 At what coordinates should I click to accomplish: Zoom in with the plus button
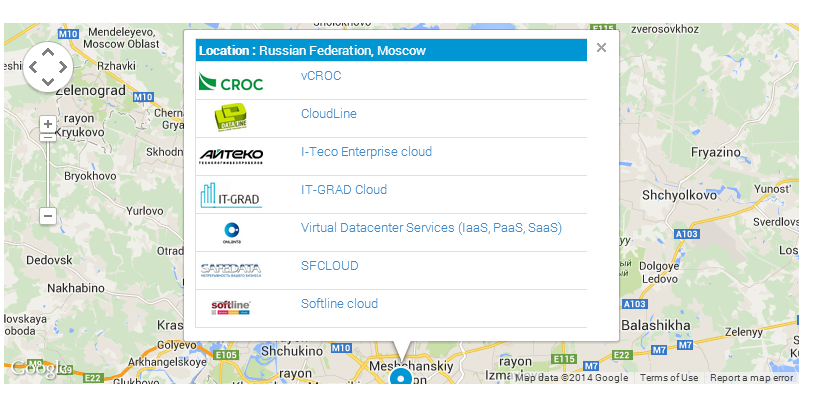point(48,124)
